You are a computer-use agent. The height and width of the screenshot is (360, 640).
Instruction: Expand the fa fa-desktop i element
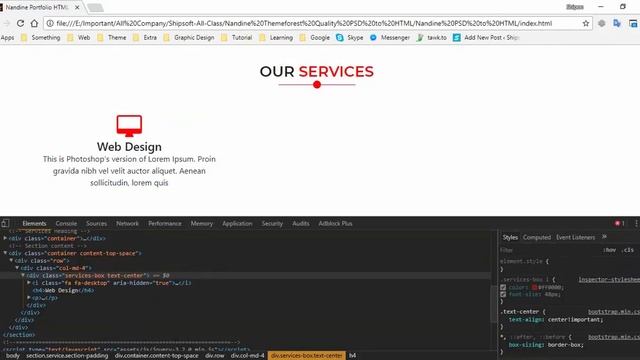[29, 283]
